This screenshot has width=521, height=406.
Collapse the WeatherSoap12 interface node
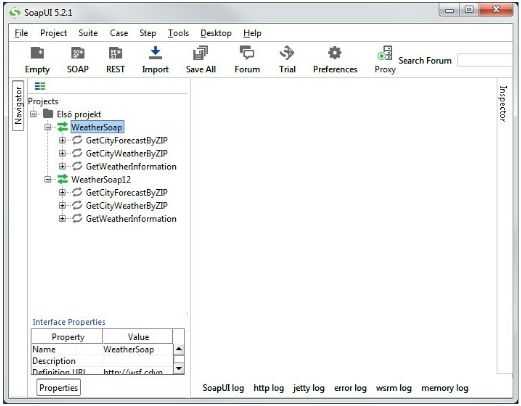pyautogui.click(x=48, y=180)
